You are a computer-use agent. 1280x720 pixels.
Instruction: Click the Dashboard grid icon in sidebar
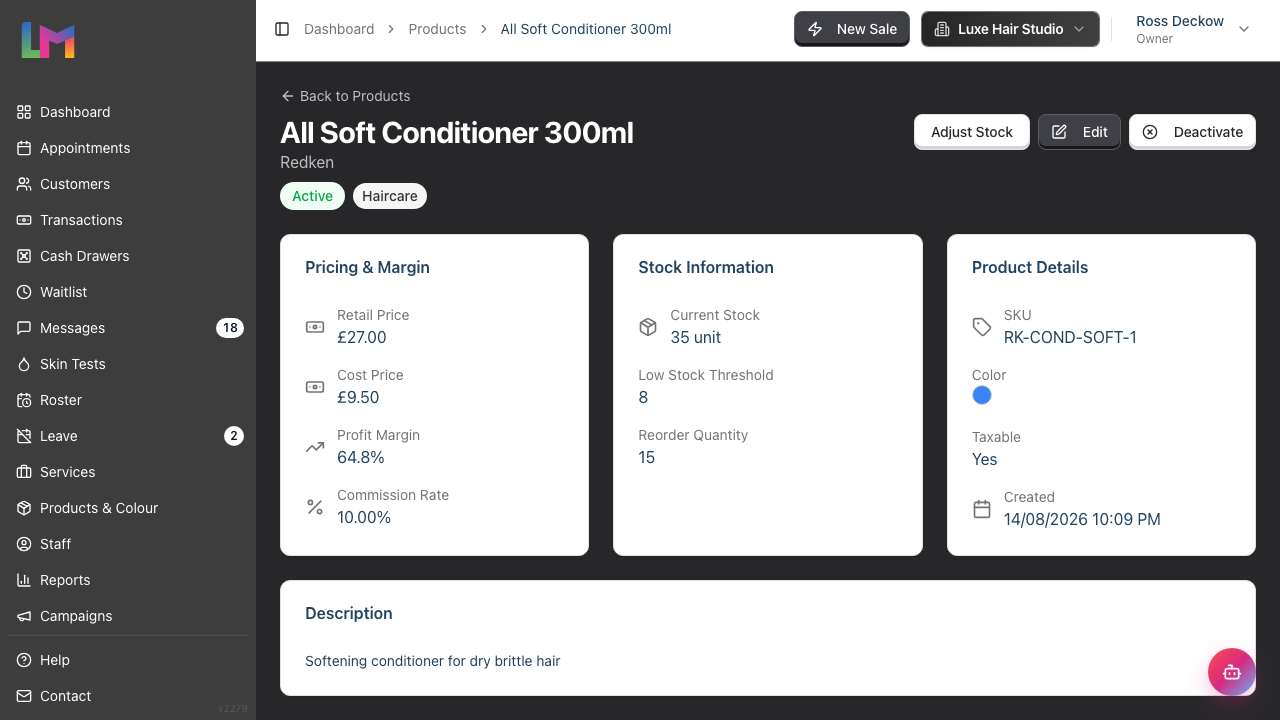[x=24, y=112]
